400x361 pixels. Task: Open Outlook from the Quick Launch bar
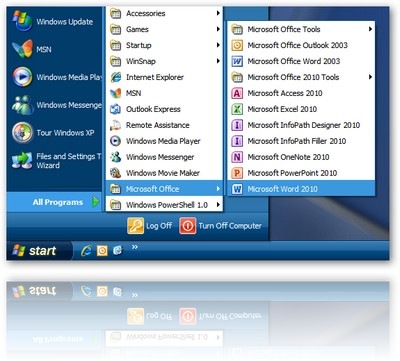(102, 250)
